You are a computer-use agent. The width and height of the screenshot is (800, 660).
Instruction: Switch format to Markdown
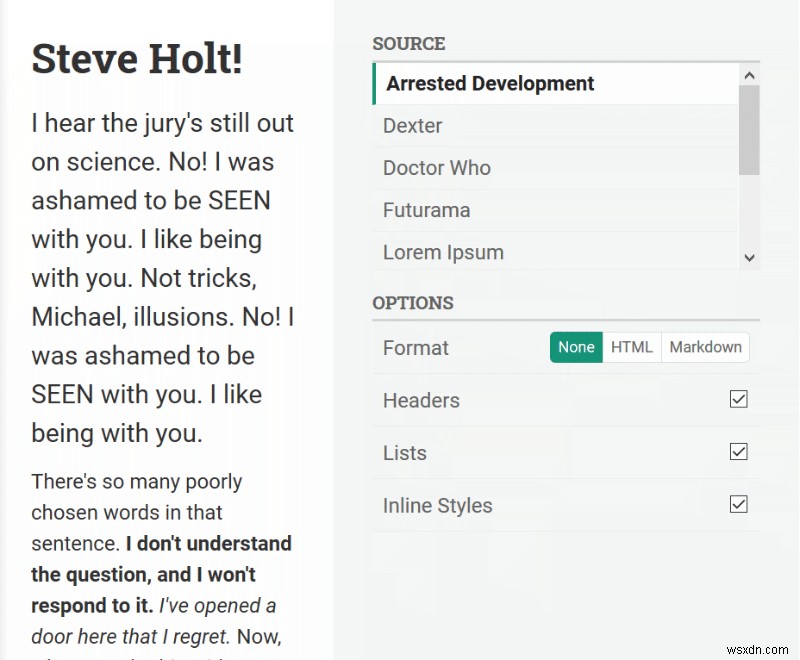coord(705,347)
